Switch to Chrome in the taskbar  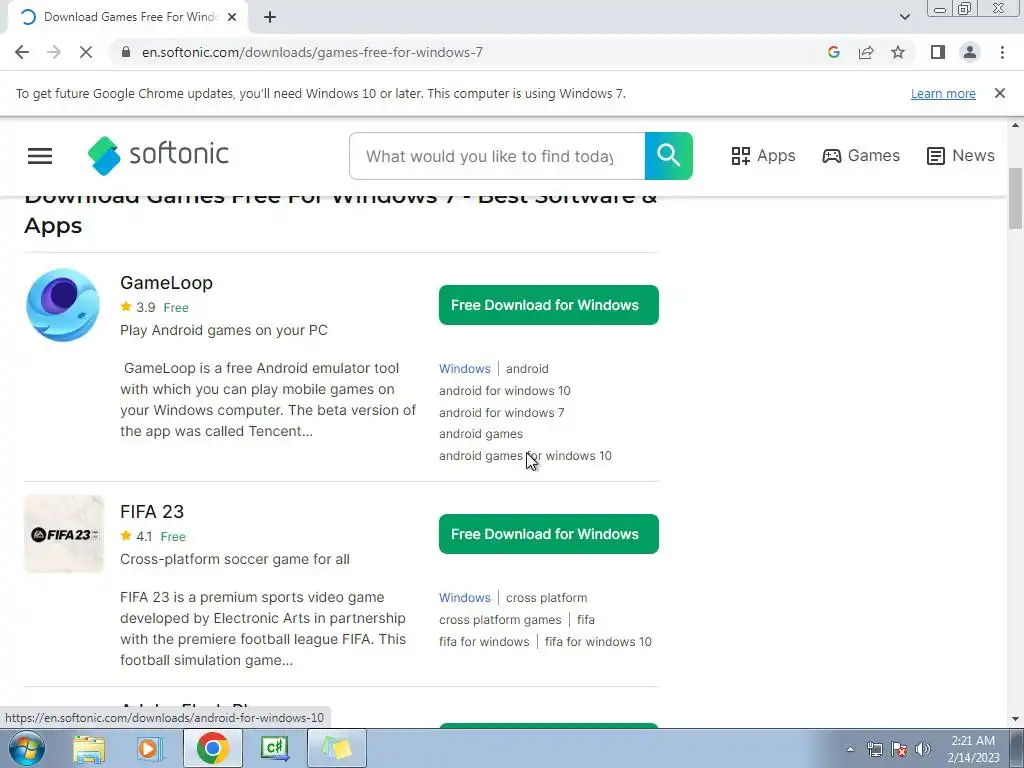point(212,748)
